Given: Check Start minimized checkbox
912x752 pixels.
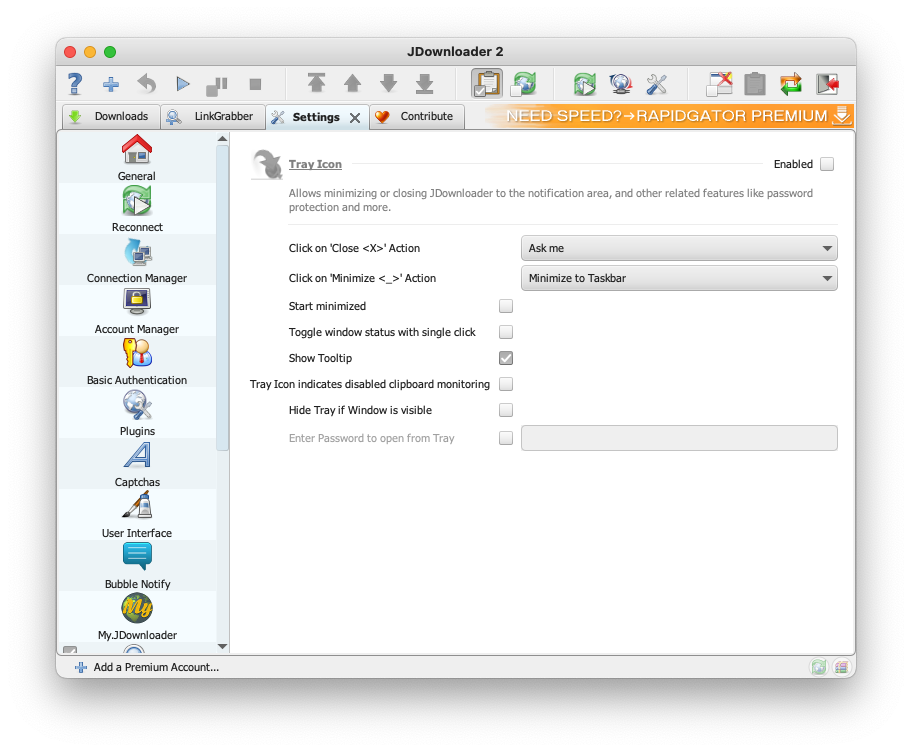Looking at the screenshot, I should click(506, 306).
